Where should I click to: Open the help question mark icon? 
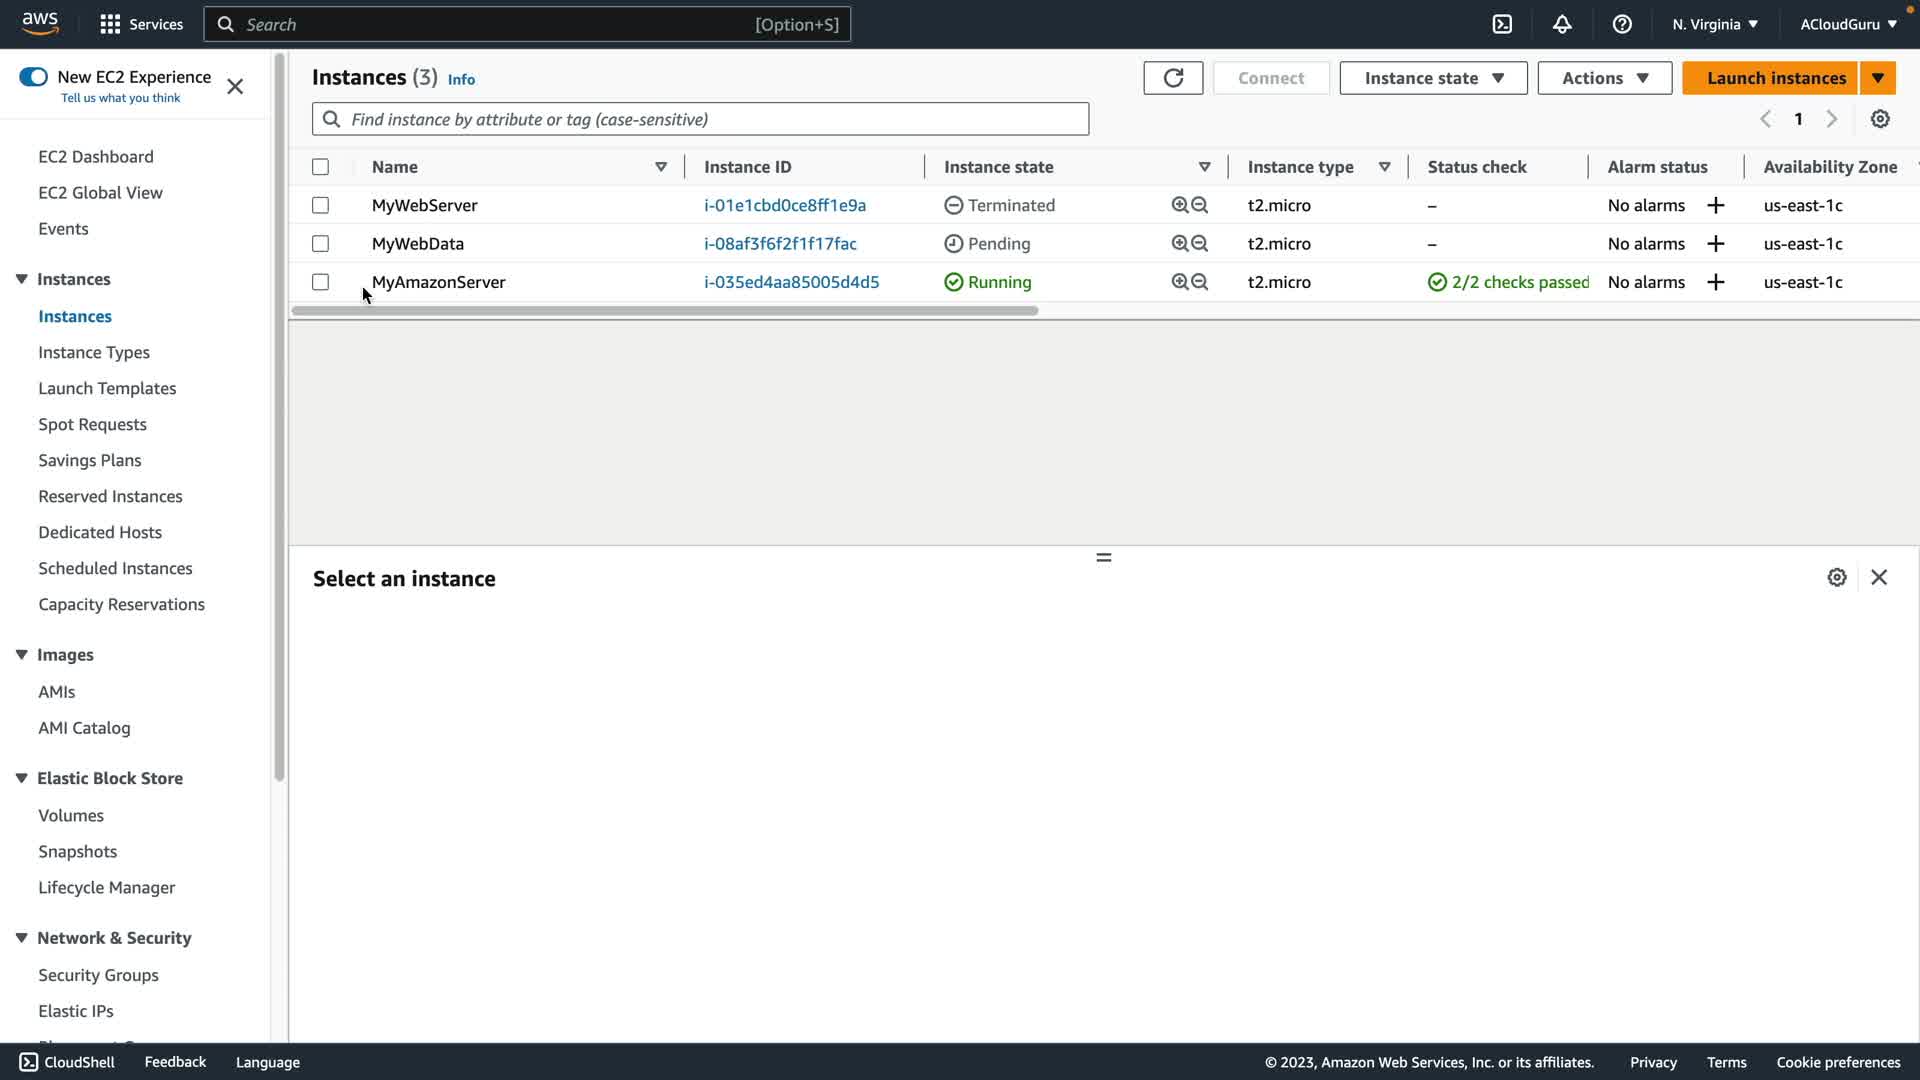tap(1622, 24)
